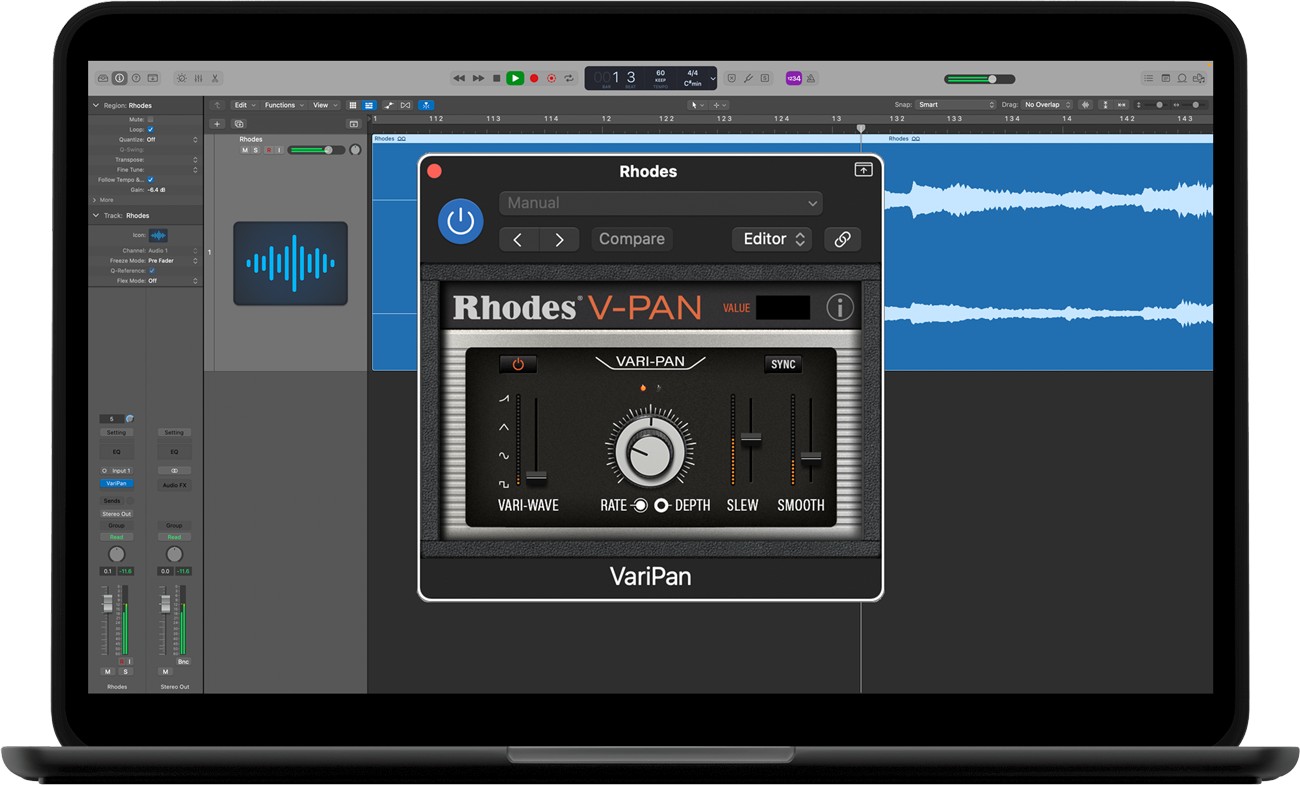Open the List Editors icon at top right
1300x785 pixels.
pyautogui.click(x=1148, y=77)
